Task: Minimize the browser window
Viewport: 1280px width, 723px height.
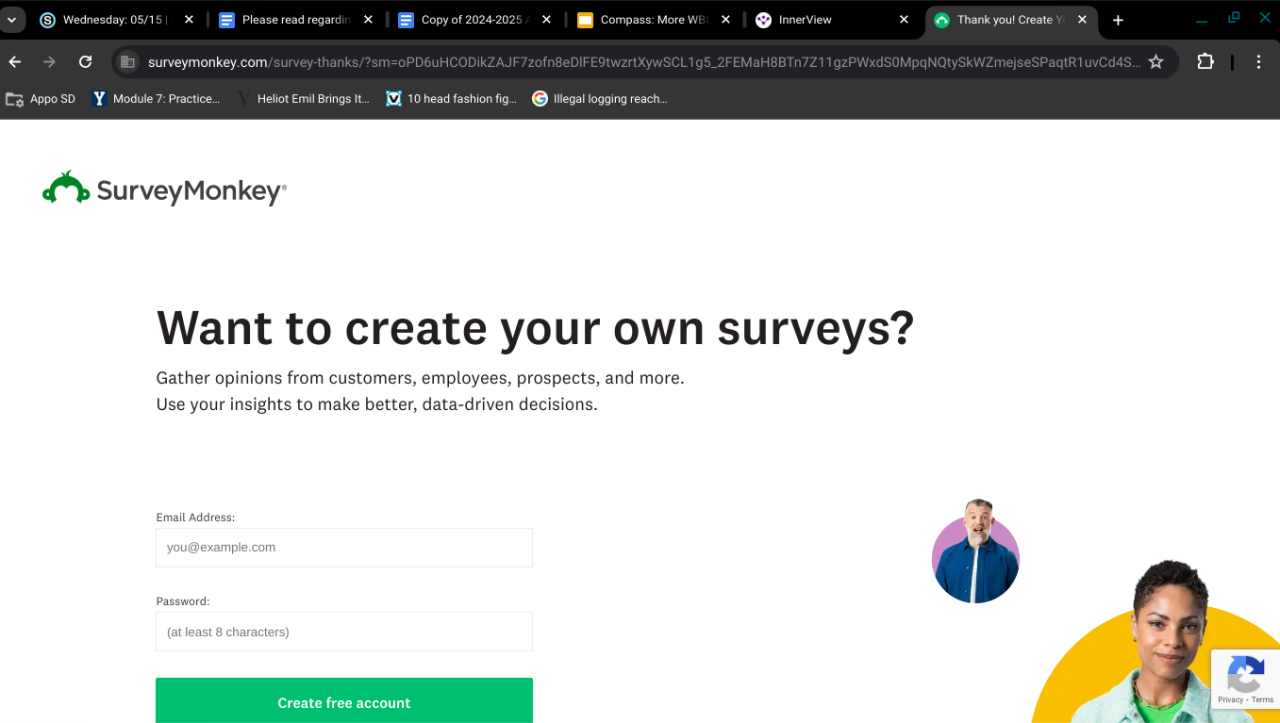Action: 1201,19
